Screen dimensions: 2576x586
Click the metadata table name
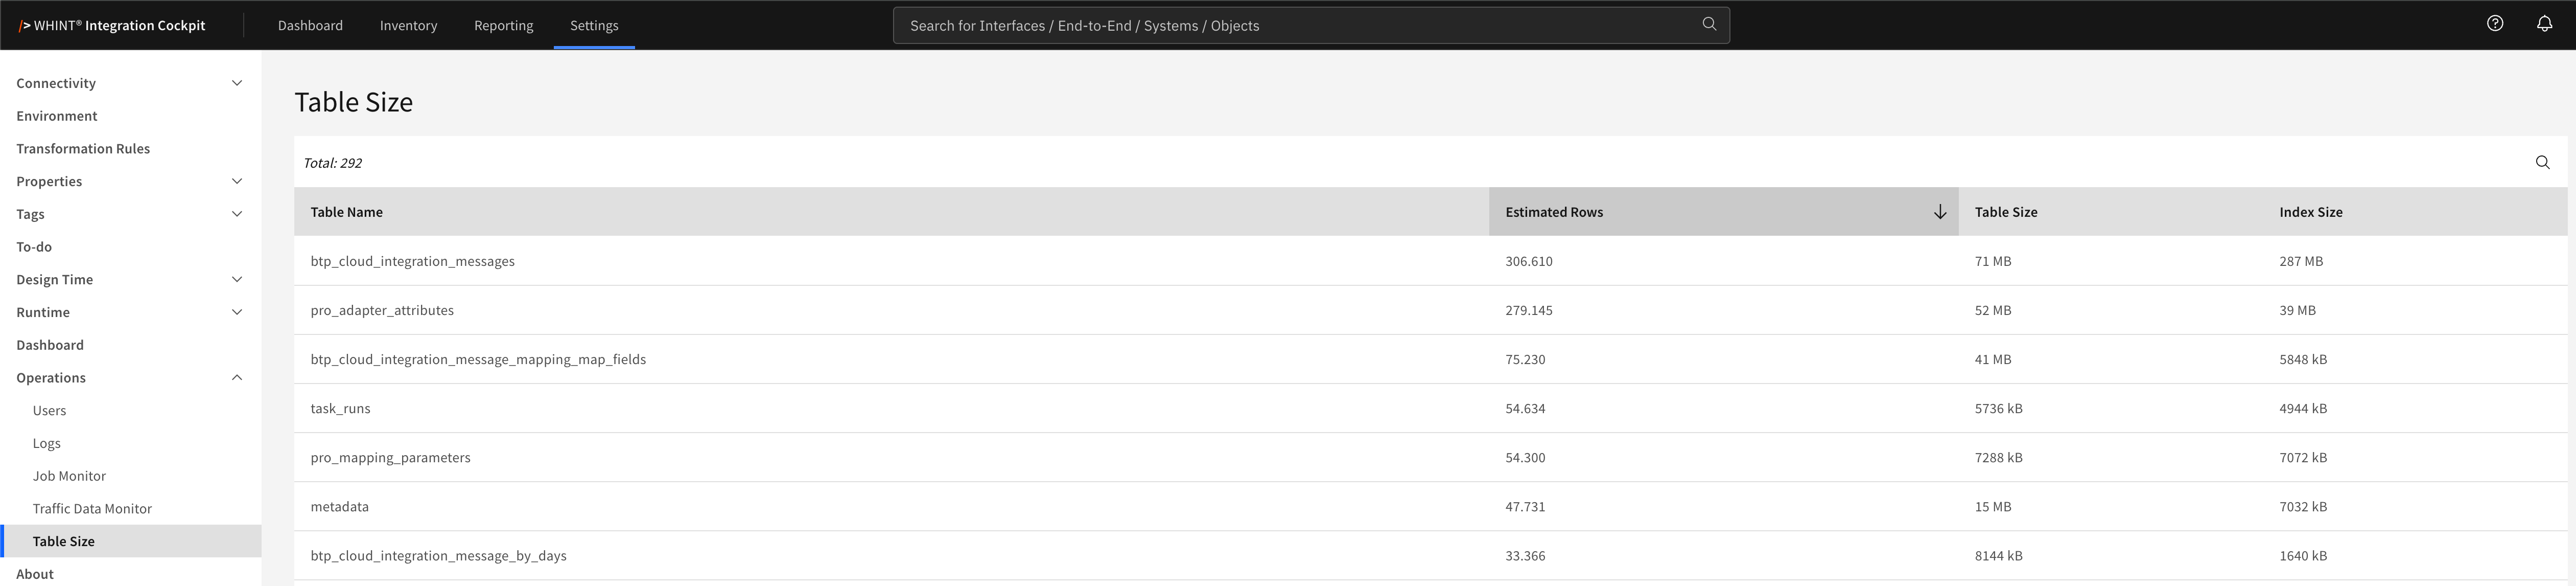click(339, 506)
